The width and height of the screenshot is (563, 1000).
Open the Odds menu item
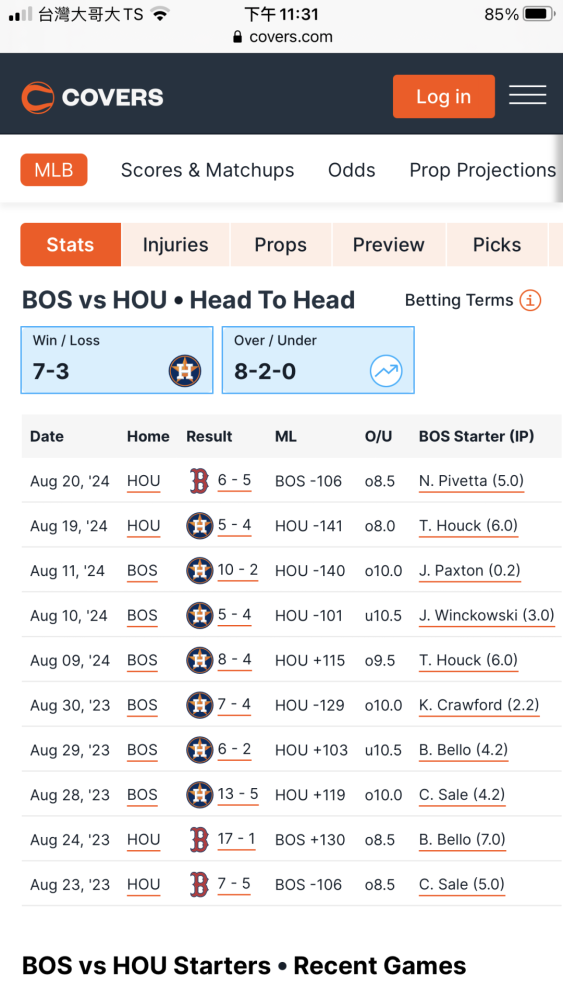(x=351, y=170)
